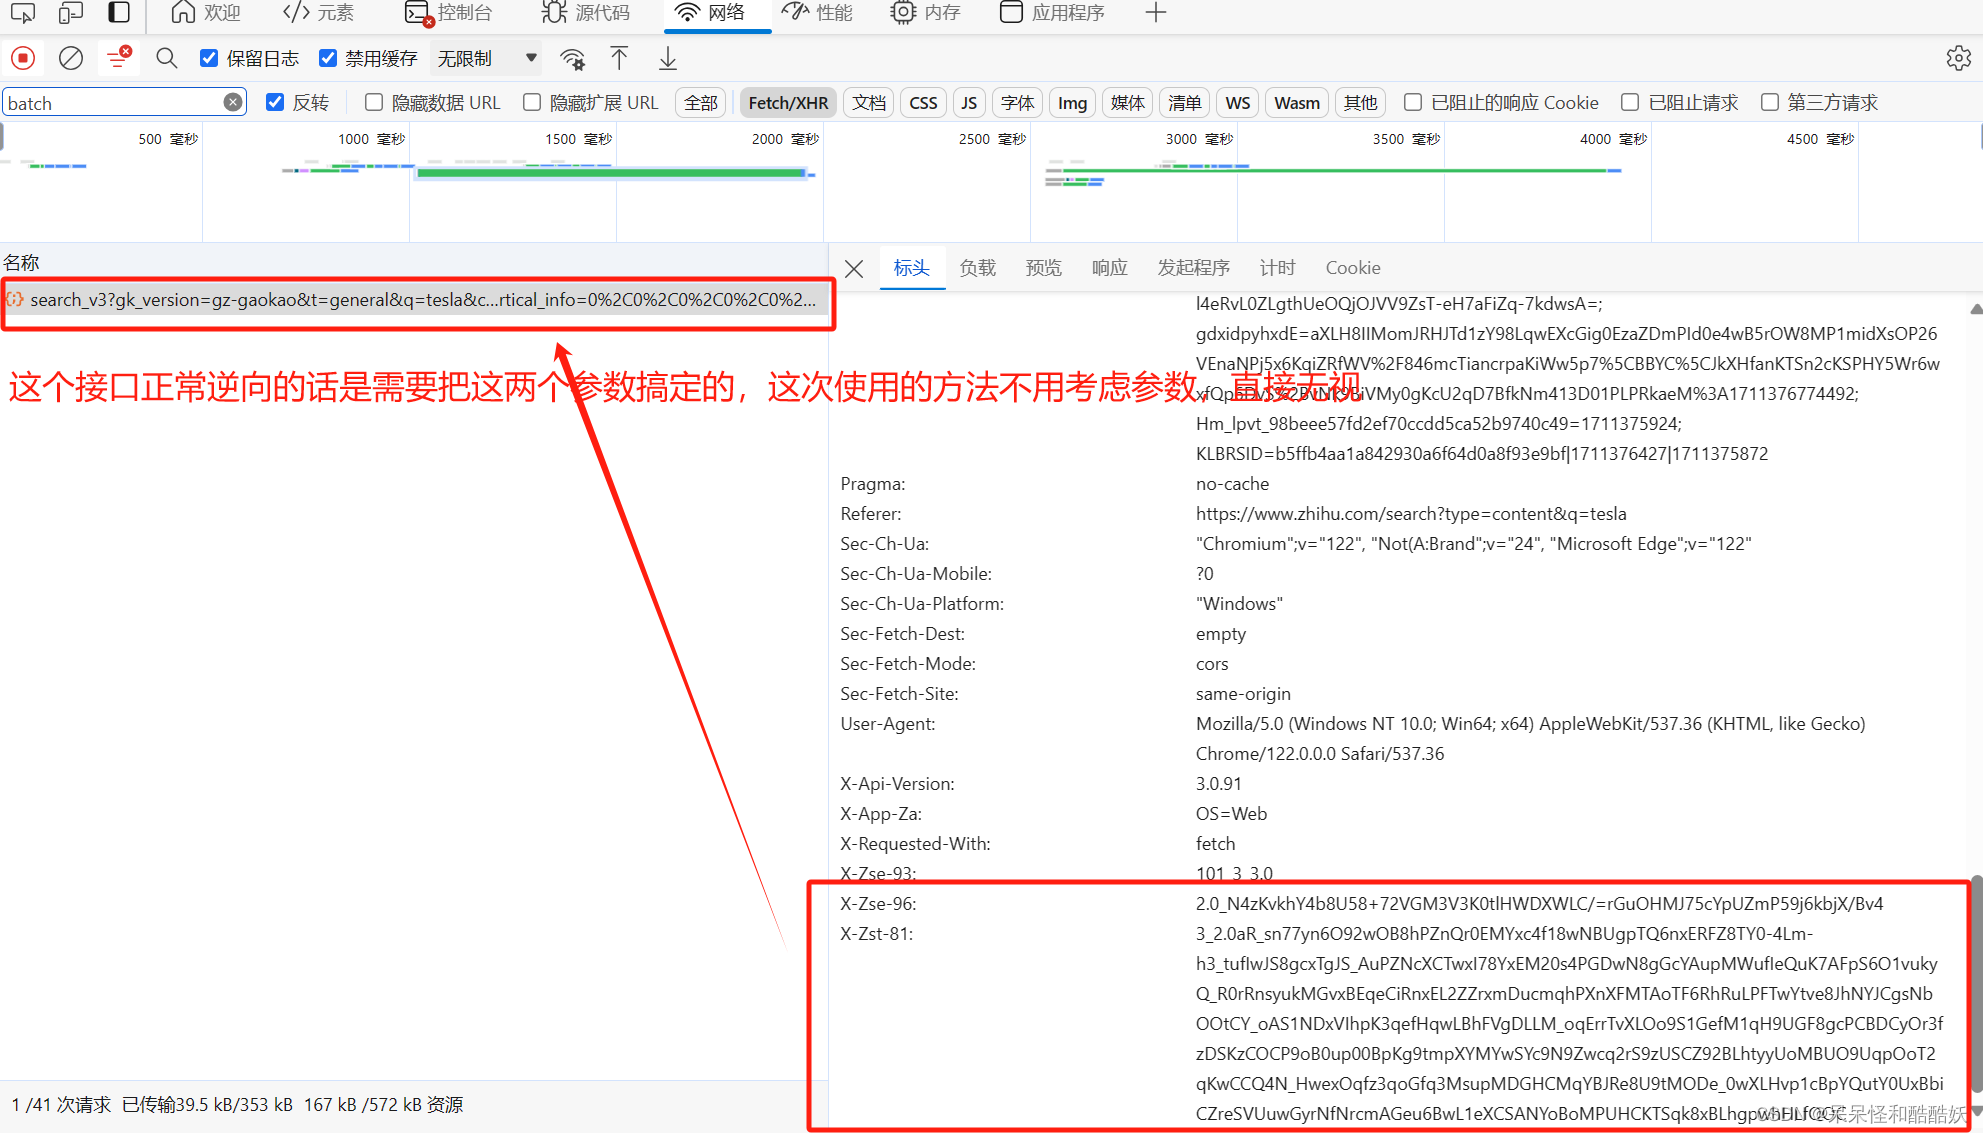The height and width of the screenshot is (1133, 1983).
Task: Clear the batch filter text
Action: point(232,102)
